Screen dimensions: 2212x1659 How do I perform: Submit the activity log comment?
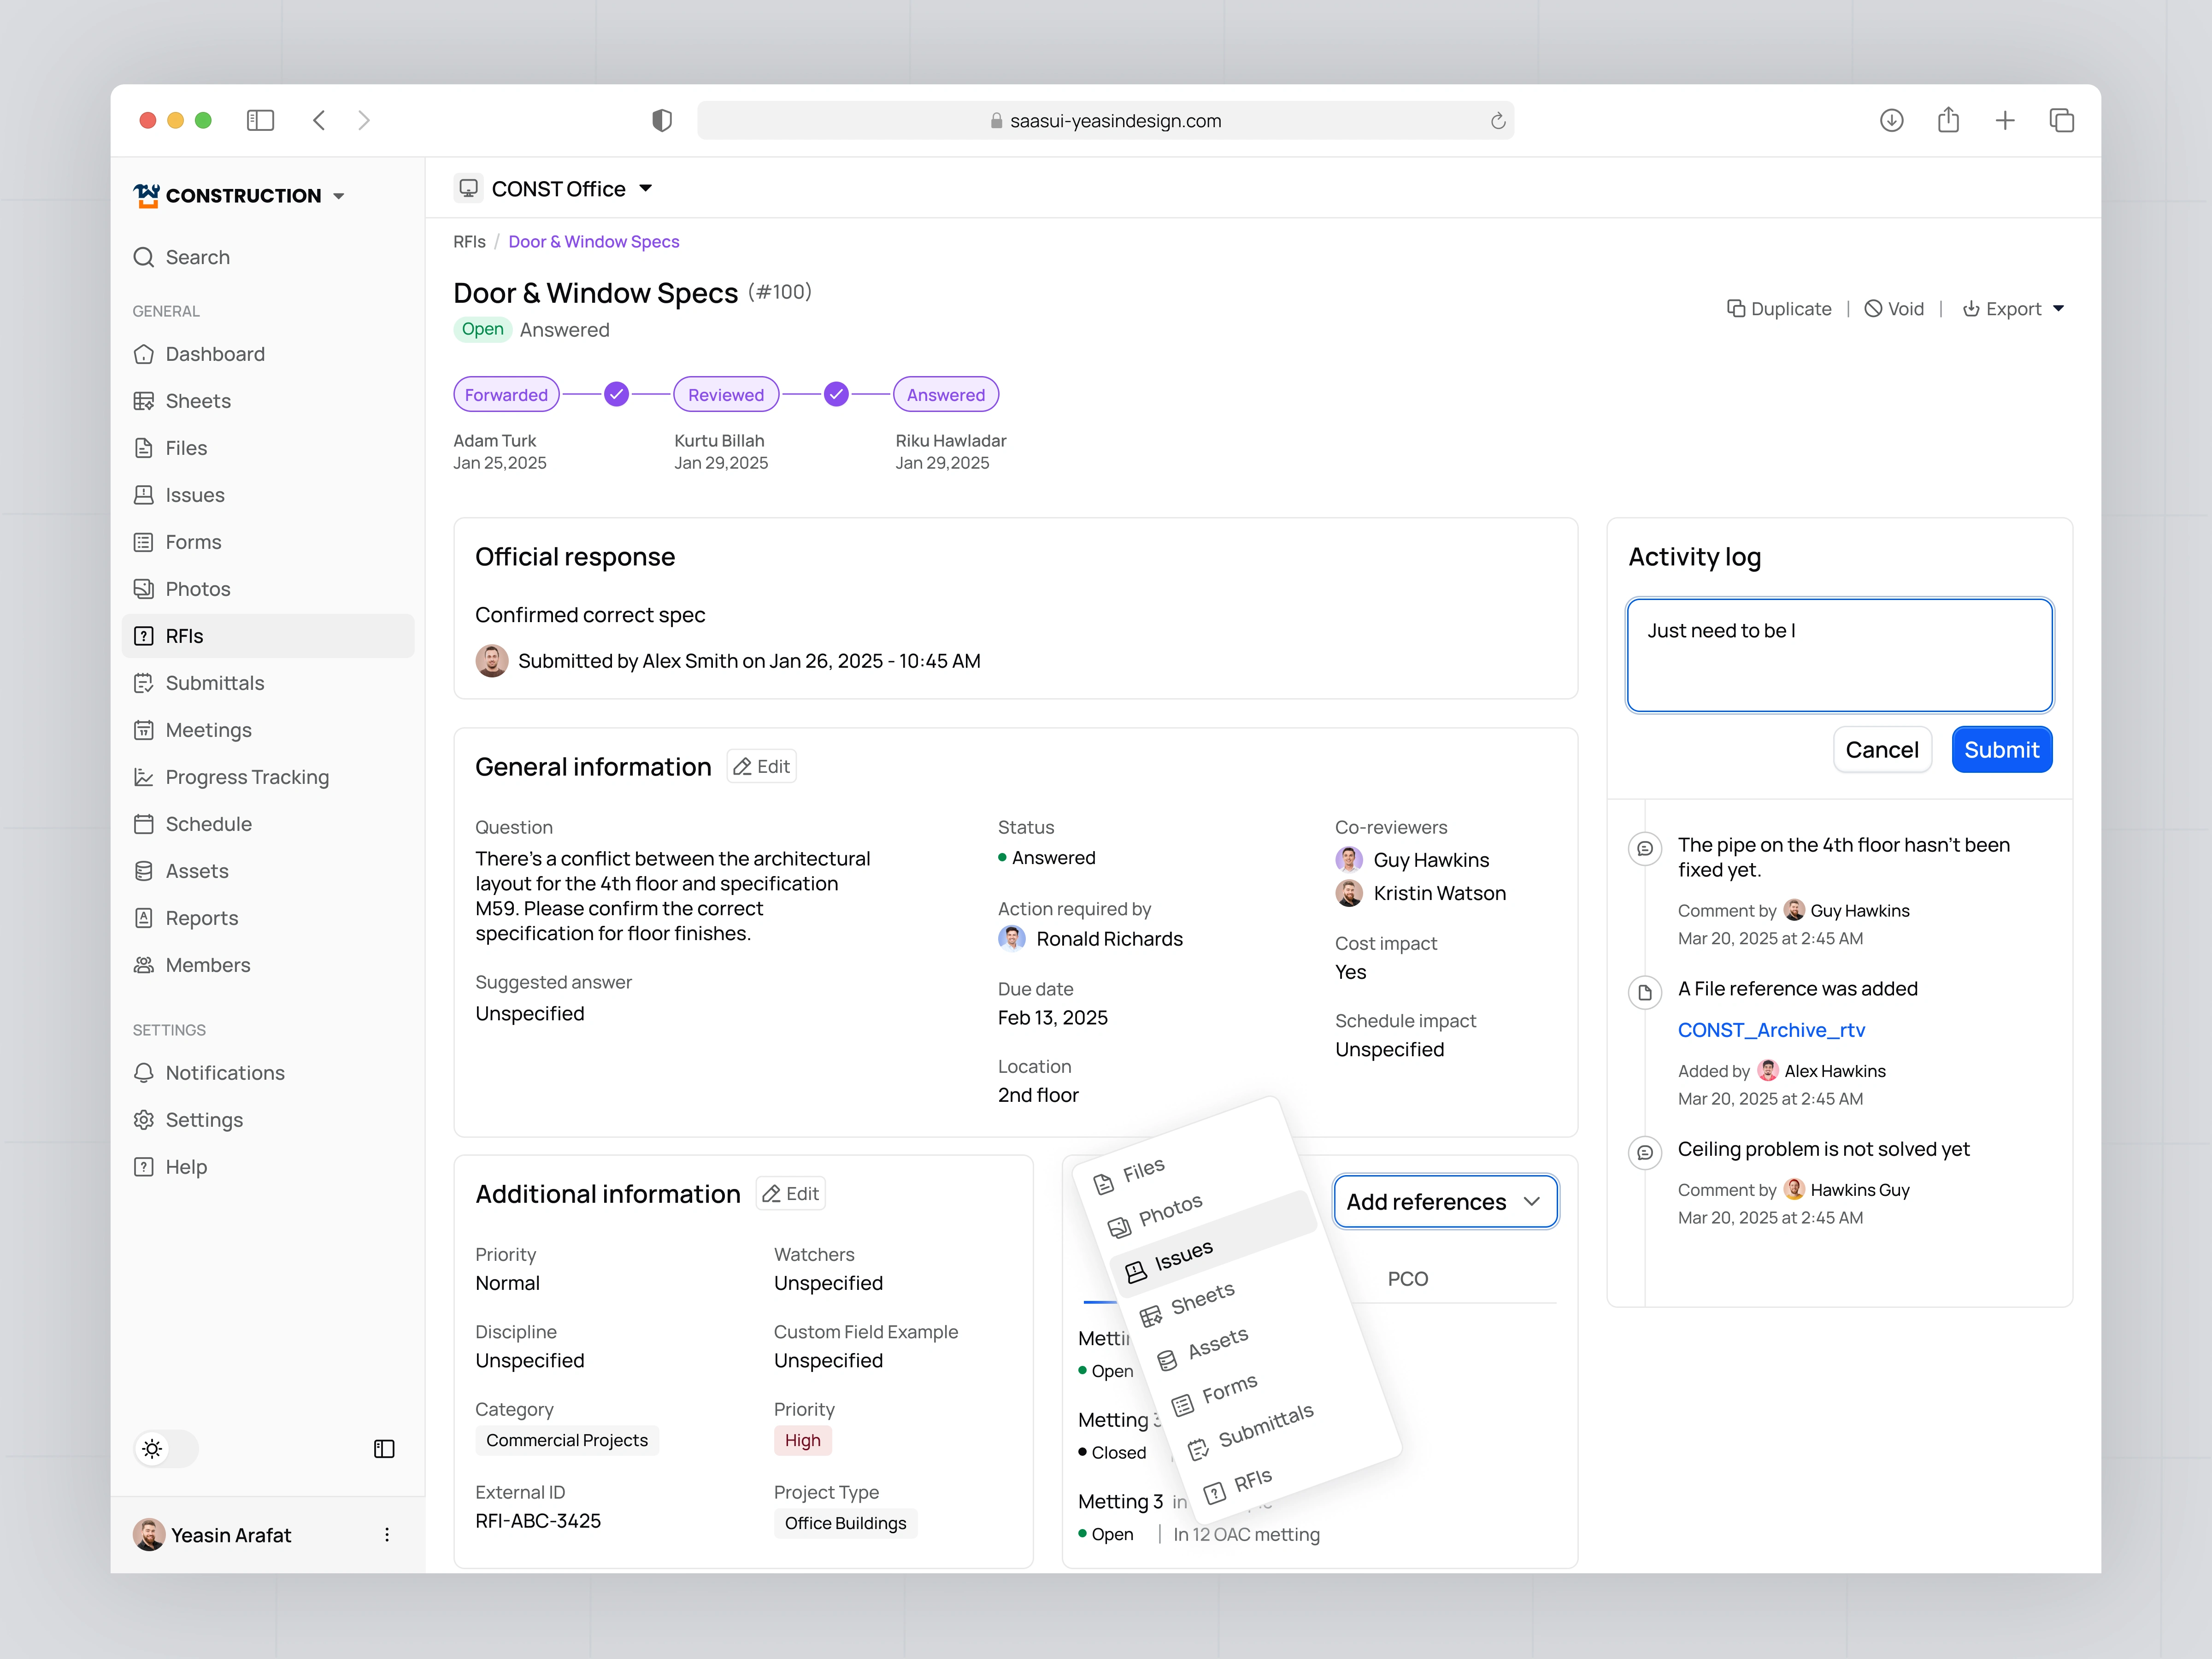[x=2001, y=750]
